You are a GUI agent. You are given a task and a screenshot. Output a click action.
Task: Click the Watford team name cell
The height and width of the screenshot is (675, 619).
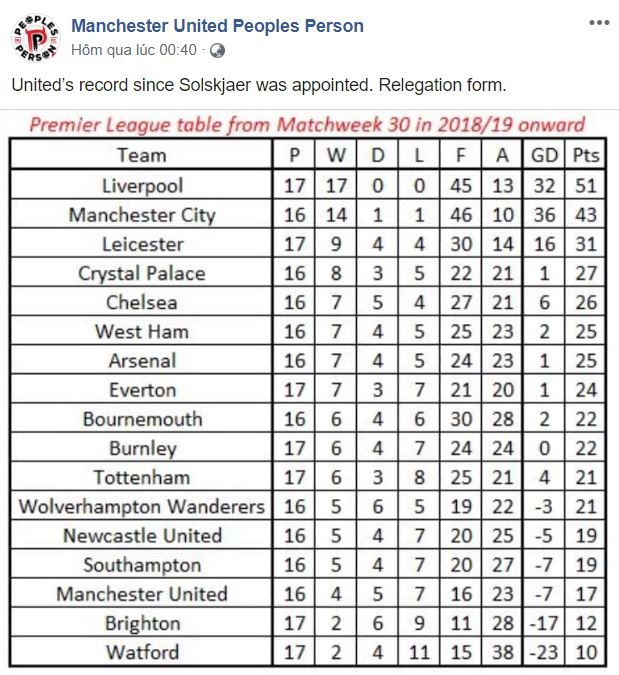click(x=142, y=653)
